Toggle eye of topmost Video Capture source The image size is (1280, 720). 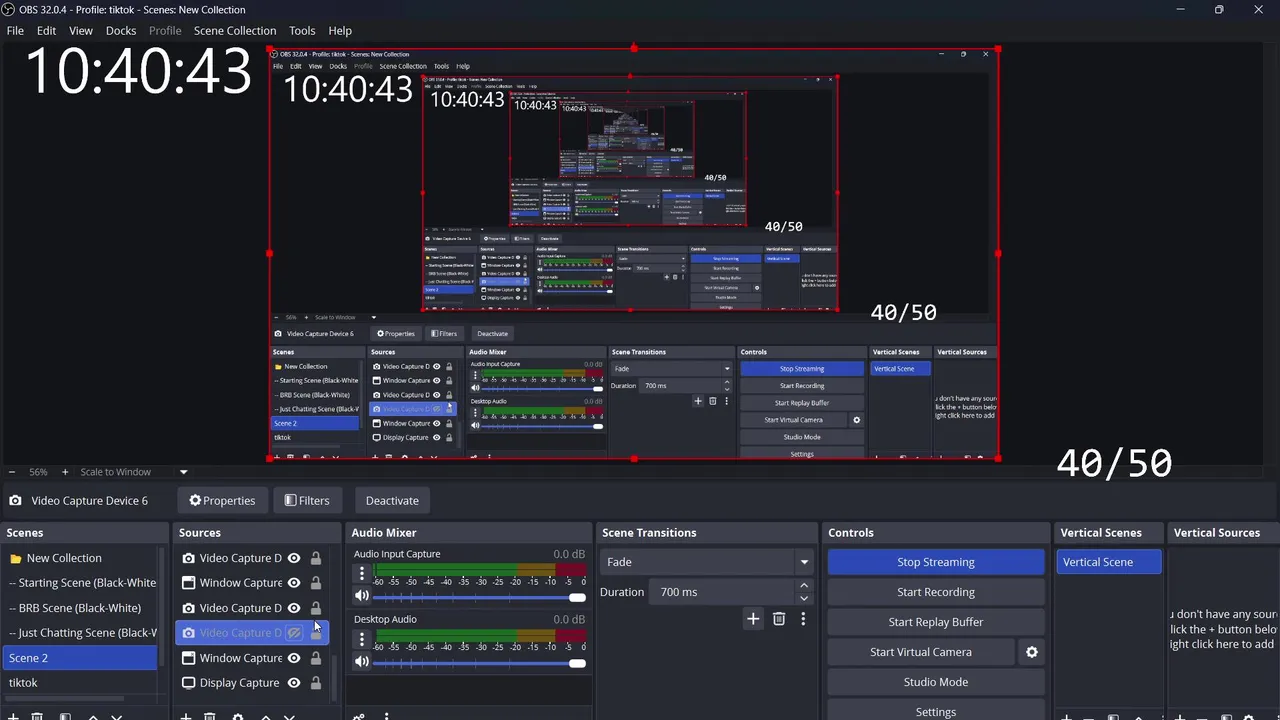pos(294,558)
